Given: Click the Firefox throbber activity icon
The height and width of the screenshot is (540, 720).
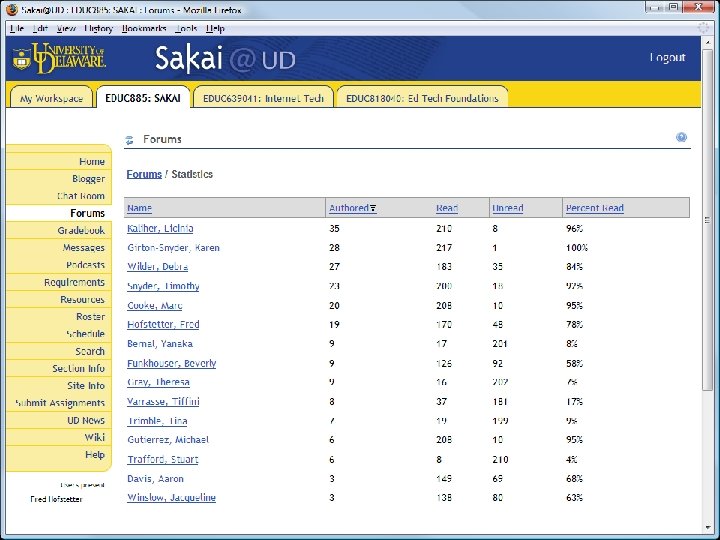Looking at the screenshot, I should [x=703, y=28].
